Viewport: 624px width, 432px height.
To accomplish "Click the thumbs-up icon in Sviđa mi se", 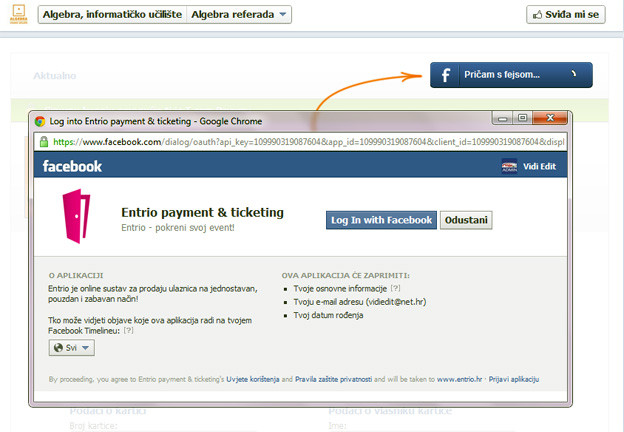I will (x=538, y=15).
